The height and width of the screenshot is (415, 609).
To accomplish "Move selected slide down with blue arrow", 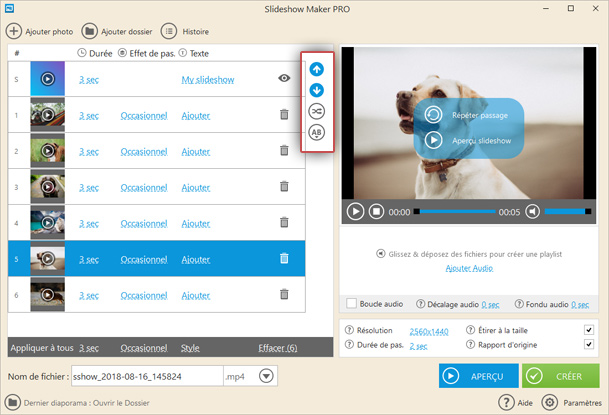I will (317, 90).
